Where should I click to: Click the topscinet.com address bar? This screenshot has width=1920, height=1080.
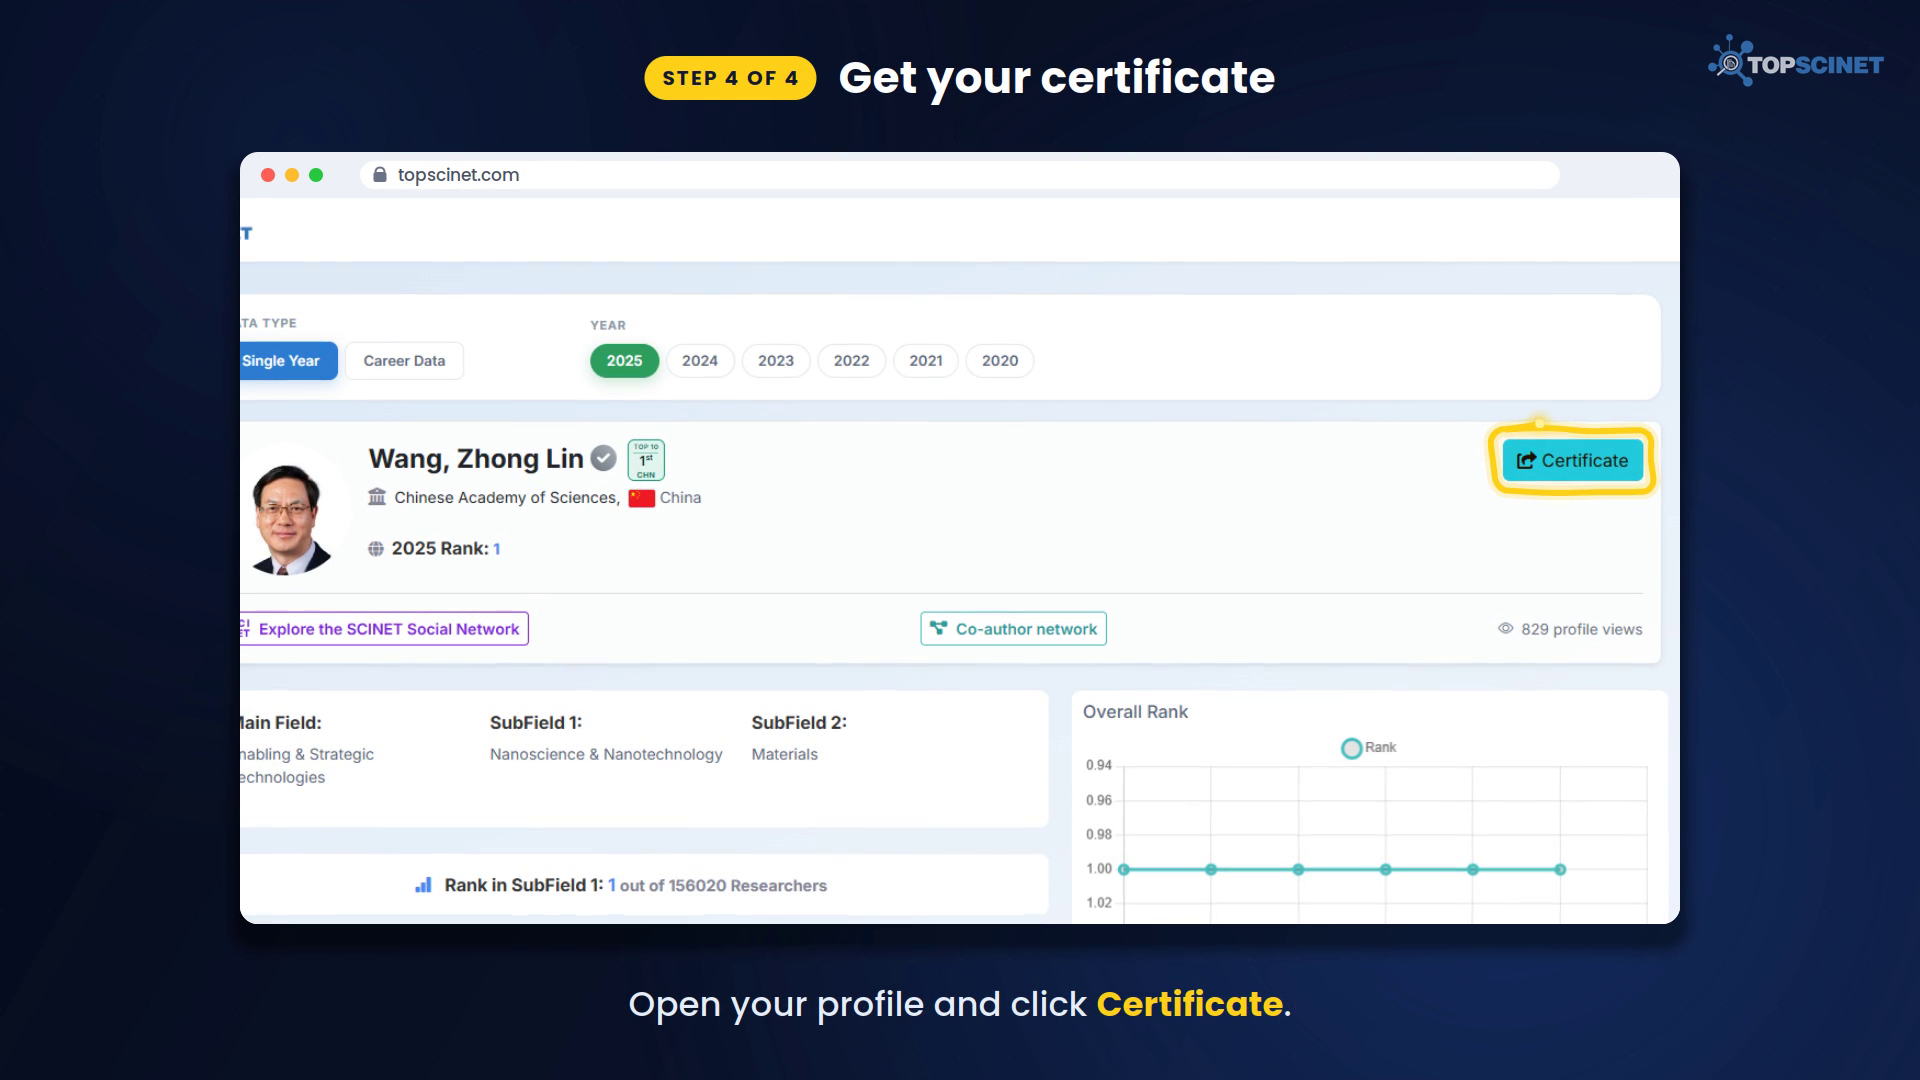click(959, 175)
